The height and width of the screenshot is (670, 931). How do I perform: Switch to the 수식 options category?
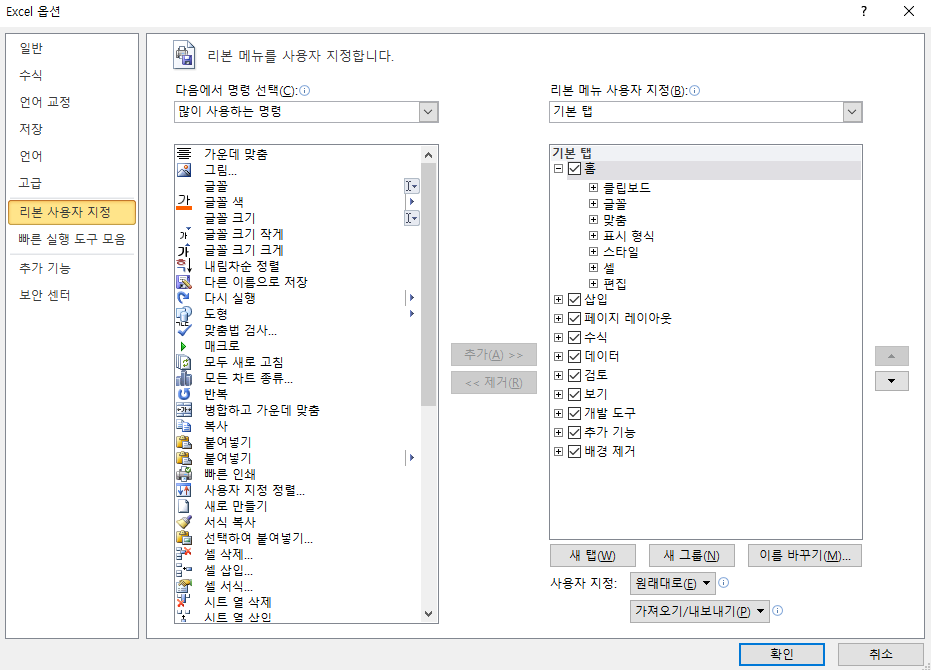tap(72, 75)
